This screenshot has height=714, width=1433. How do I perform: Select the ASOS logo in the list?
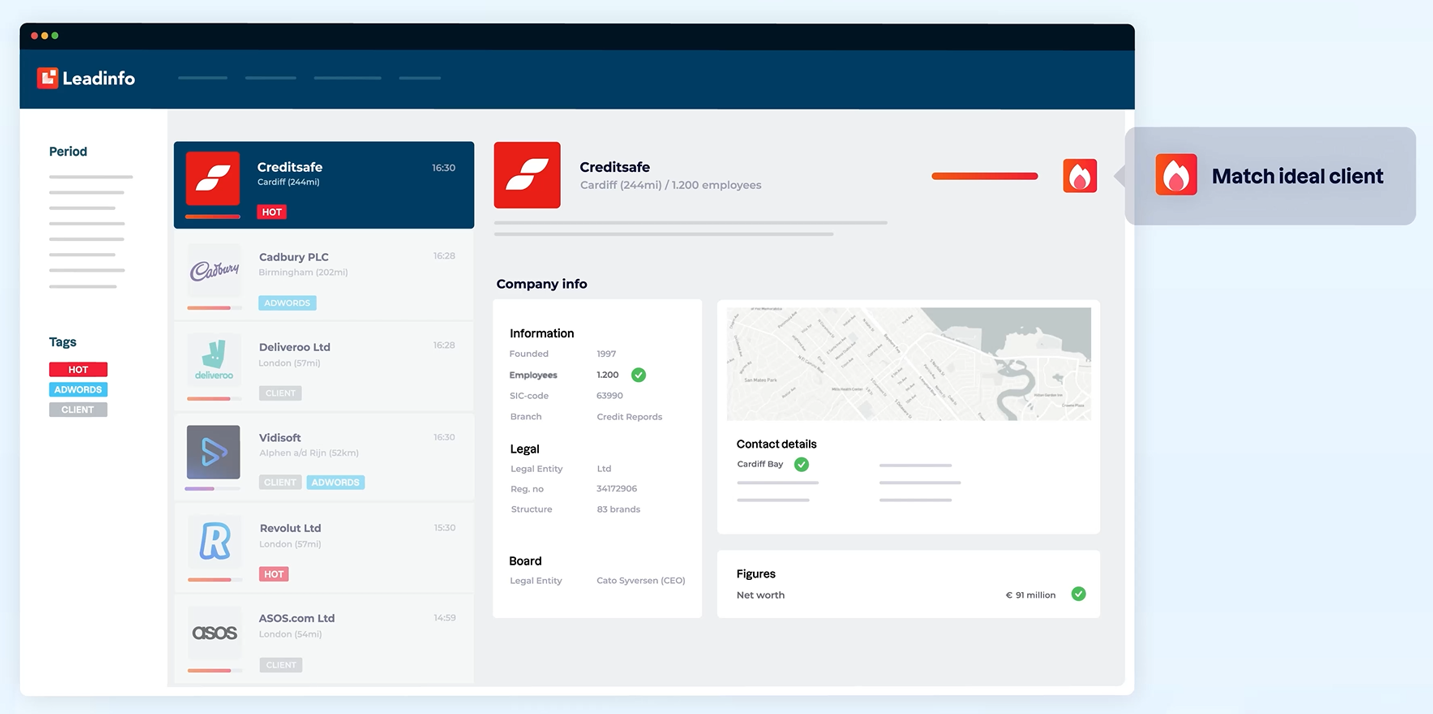click(x=214, y=633)
